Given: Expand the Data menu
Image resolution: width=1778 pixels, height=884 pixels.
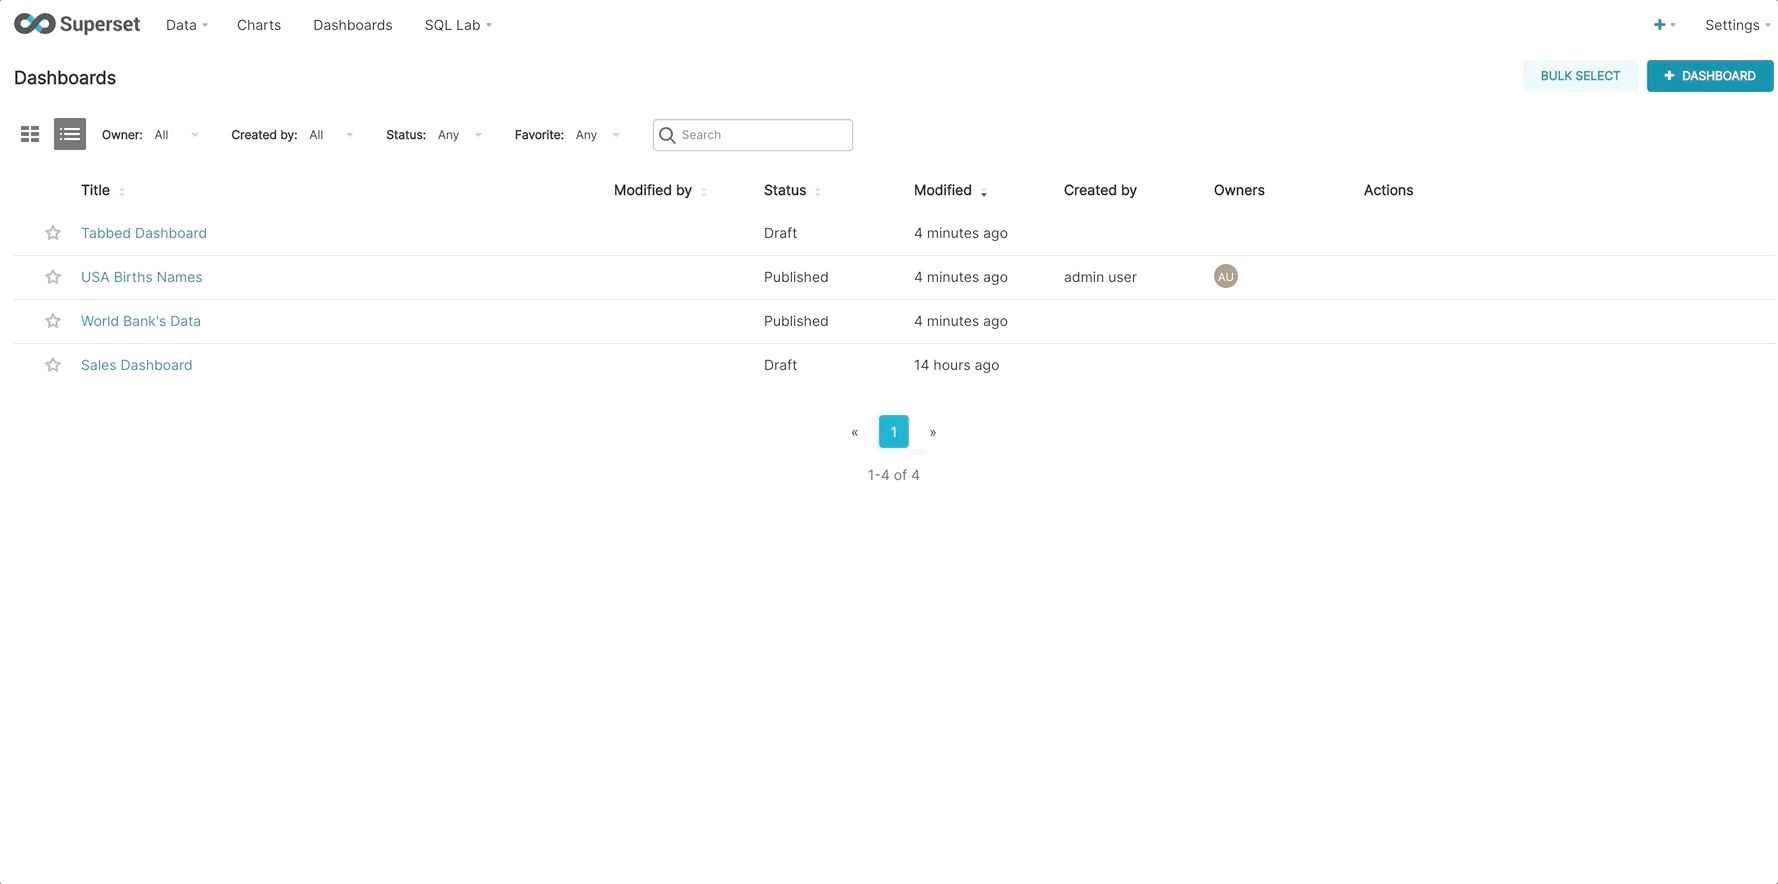Looking at the screenshot, I should coord(187,25).
